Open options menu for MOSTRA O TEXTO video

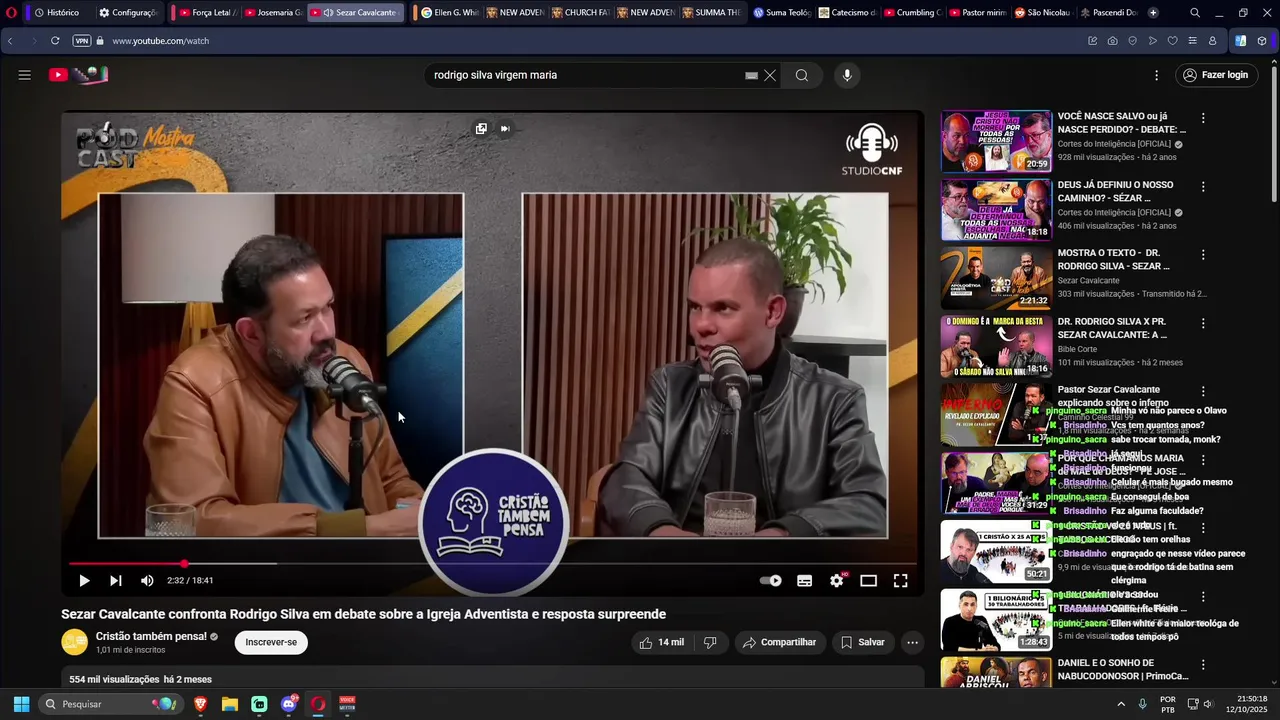click(1203, 255)
